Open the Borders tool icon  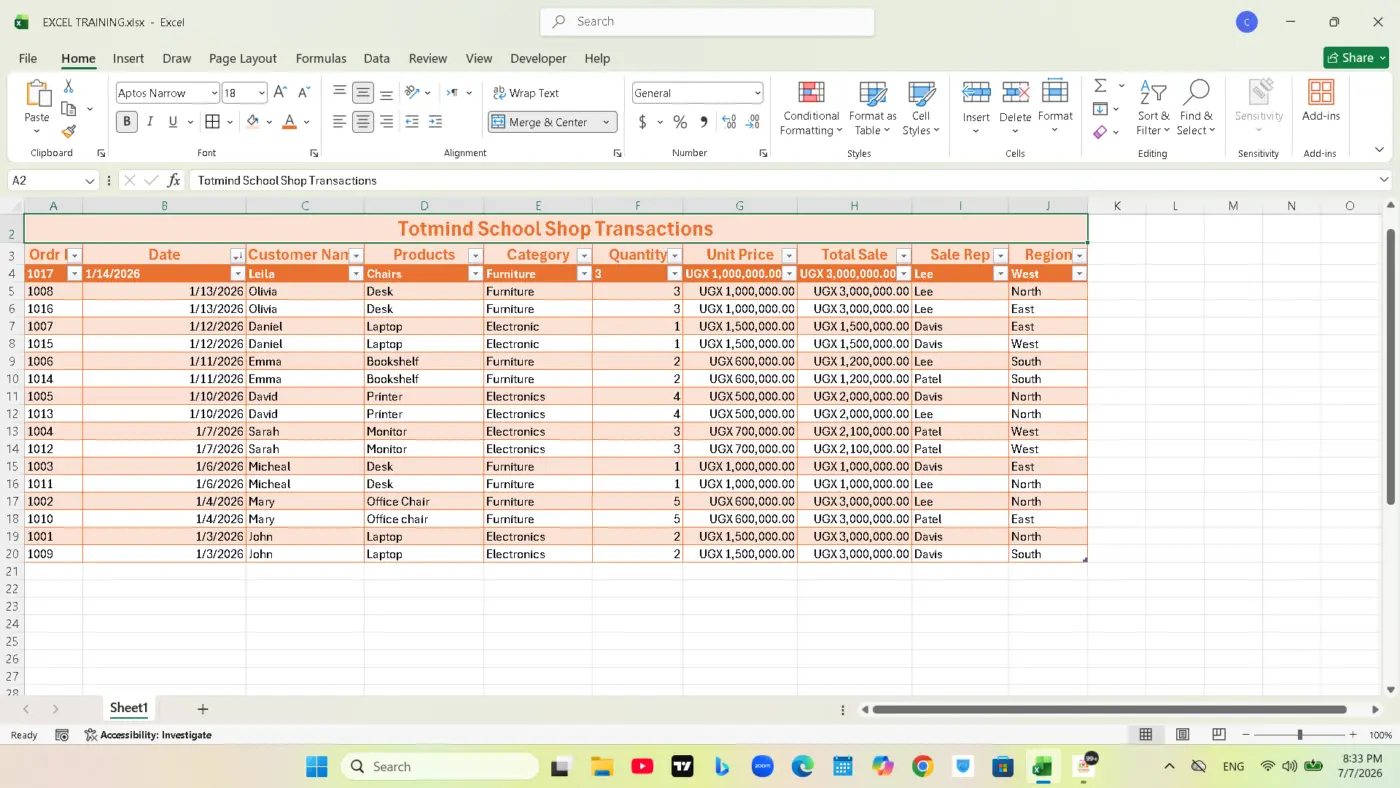[212, 122]
